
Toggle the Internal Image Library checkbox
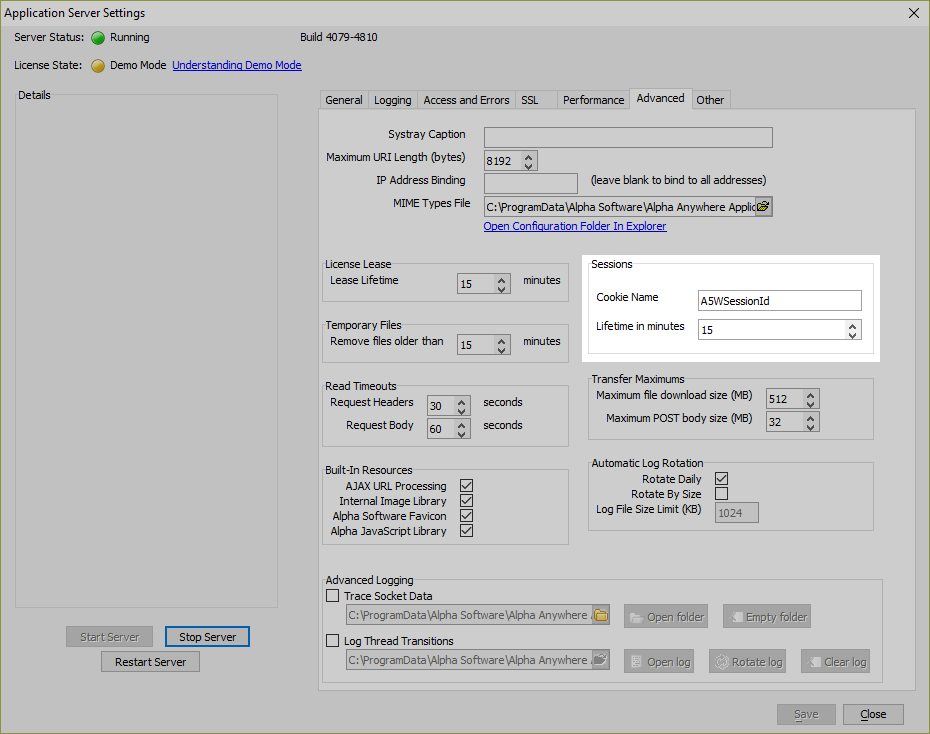tap(466, 501)
